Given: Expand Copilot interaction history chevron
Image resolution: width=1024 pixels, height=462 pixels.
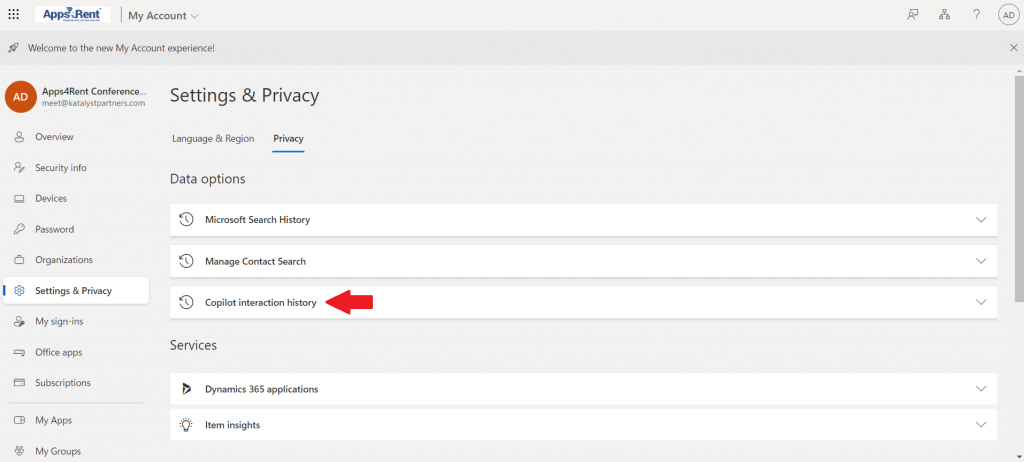Looking at the screenshot, I should click(x=981, y=302).
